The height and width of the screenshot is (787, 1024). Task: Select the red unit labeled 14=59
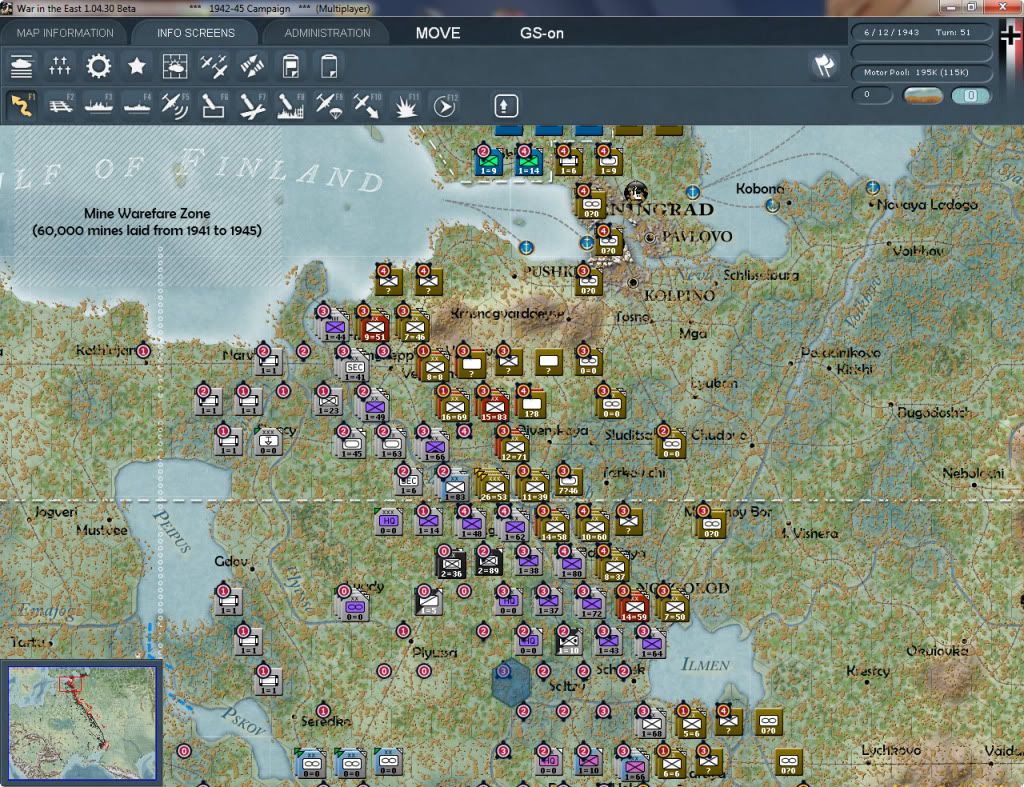coord(633,607)
